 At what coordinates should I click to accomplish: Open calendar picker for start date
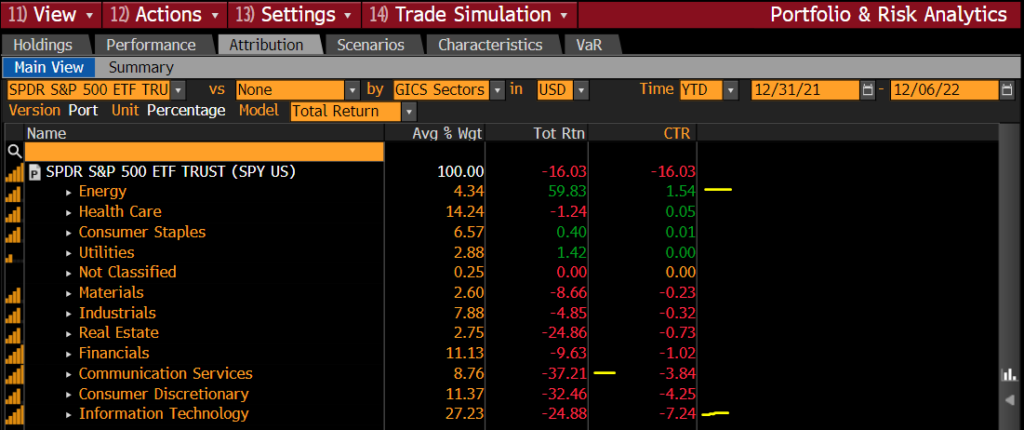(x=867, y=90)
